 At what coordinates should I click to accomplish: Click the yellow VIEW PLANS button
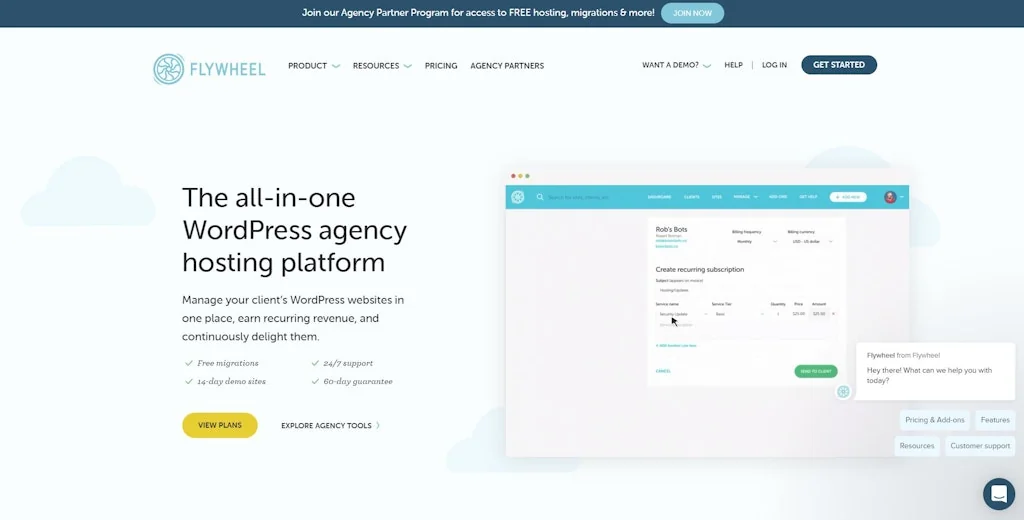pyautogui.click(x=219, y=425)
